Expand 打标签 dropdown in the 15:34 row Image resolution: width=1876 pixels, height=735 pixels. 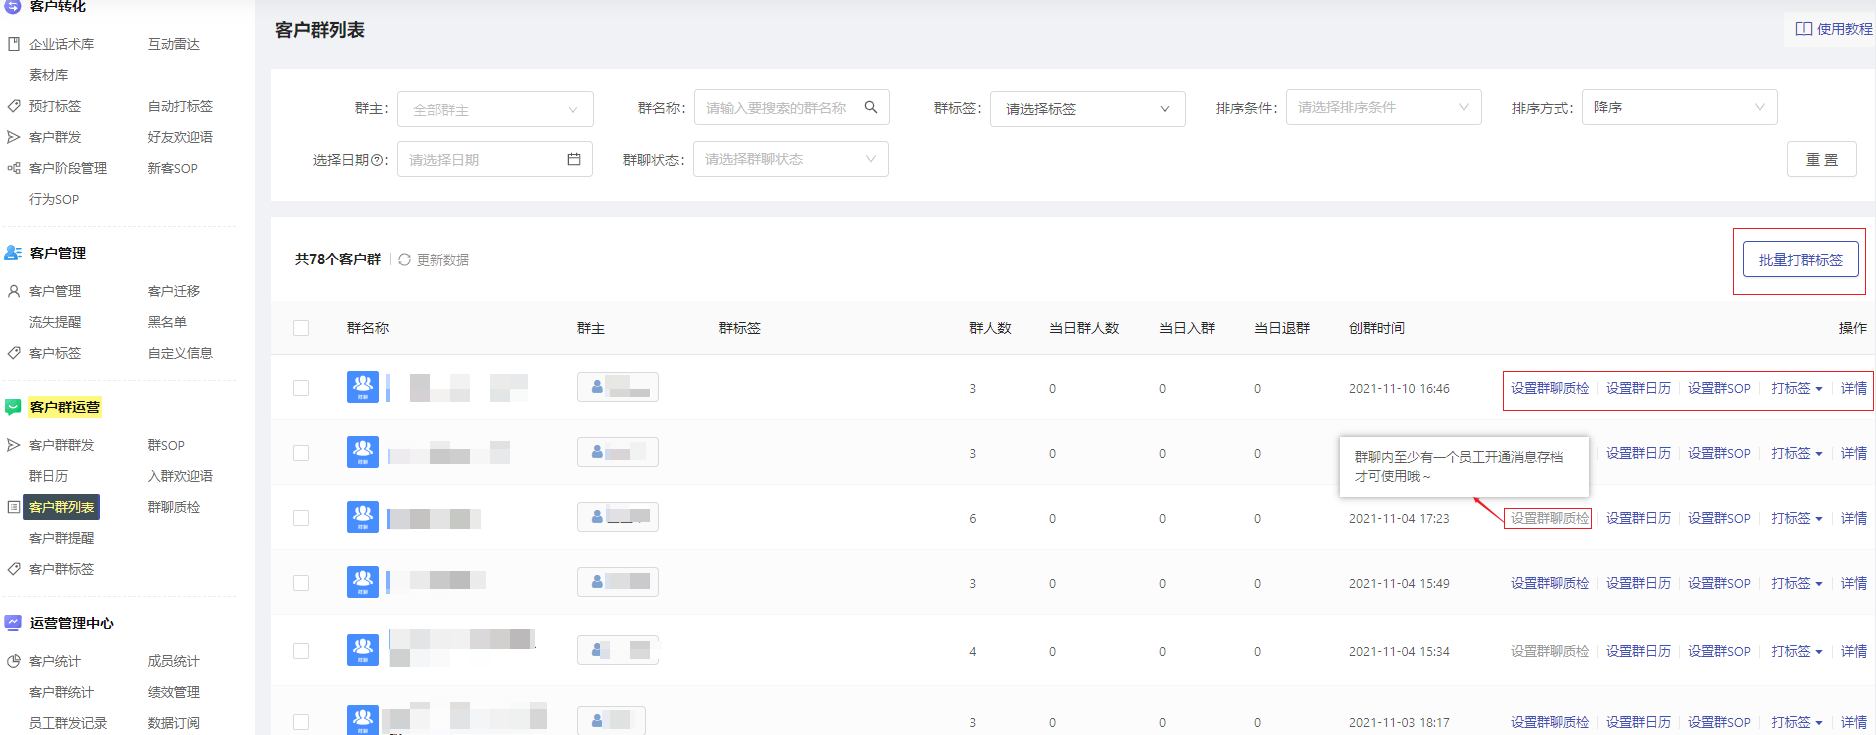(x=1796, y=651)
